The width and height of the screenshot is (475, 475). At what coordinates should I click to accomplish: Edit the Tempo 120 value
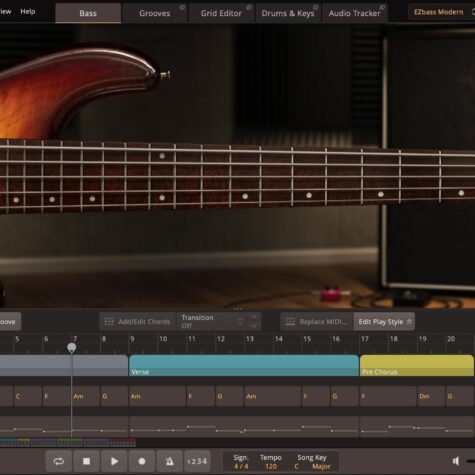pos(271,466)
